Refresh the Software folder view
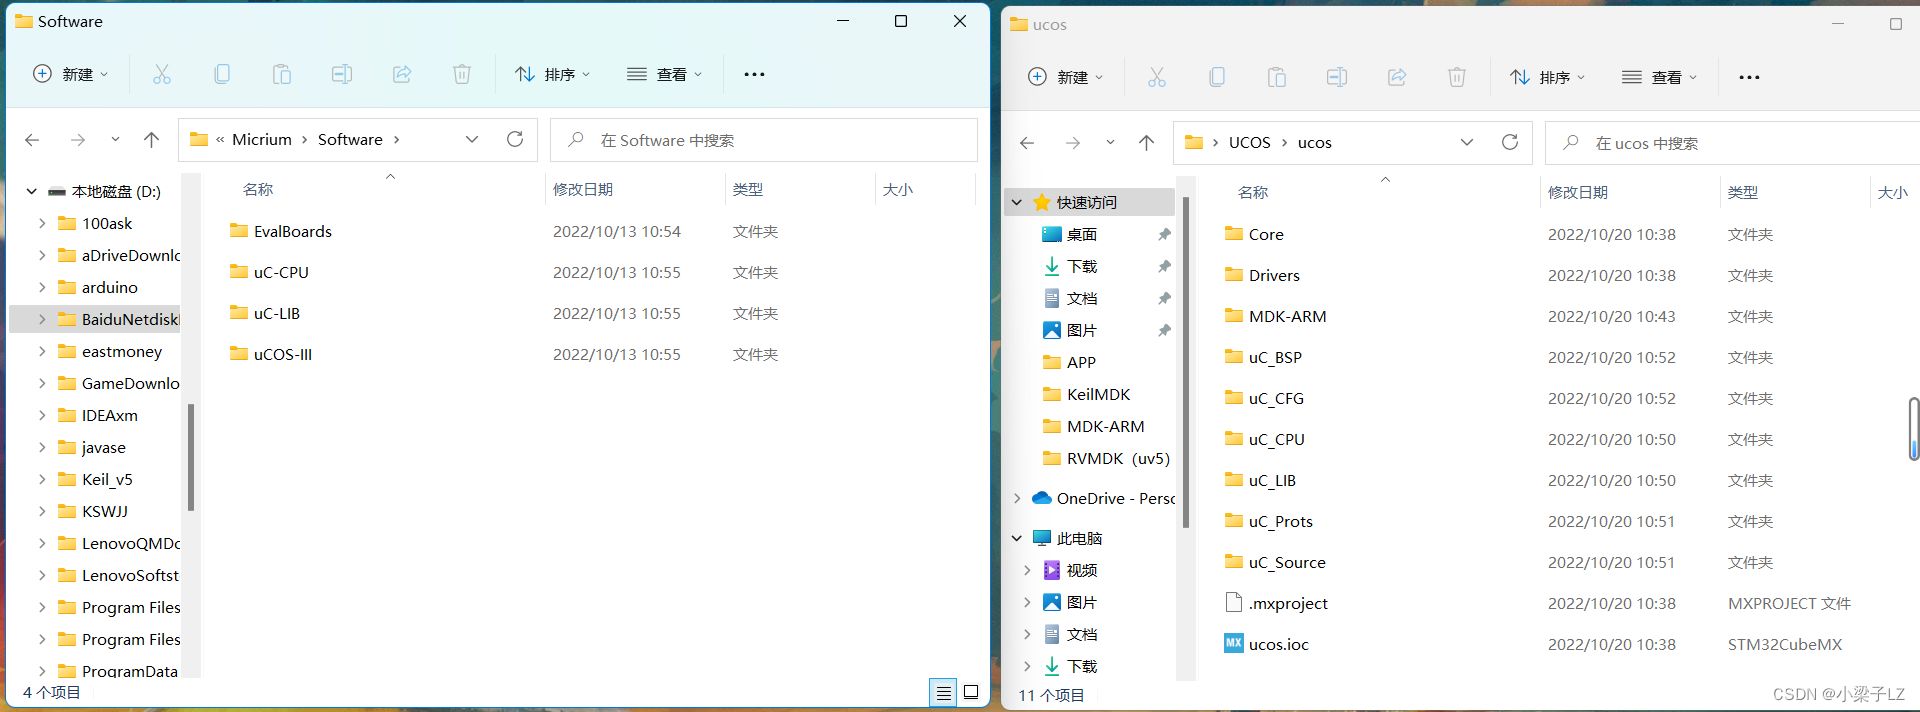The image size is (1920, 712). pyautogui.click(x=515, y=139)
